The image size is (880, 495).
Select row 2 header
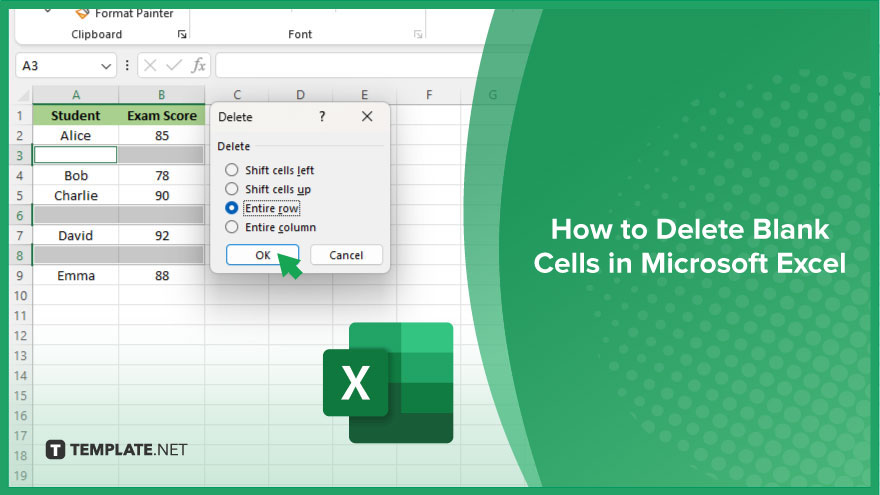tap(20, 135)
